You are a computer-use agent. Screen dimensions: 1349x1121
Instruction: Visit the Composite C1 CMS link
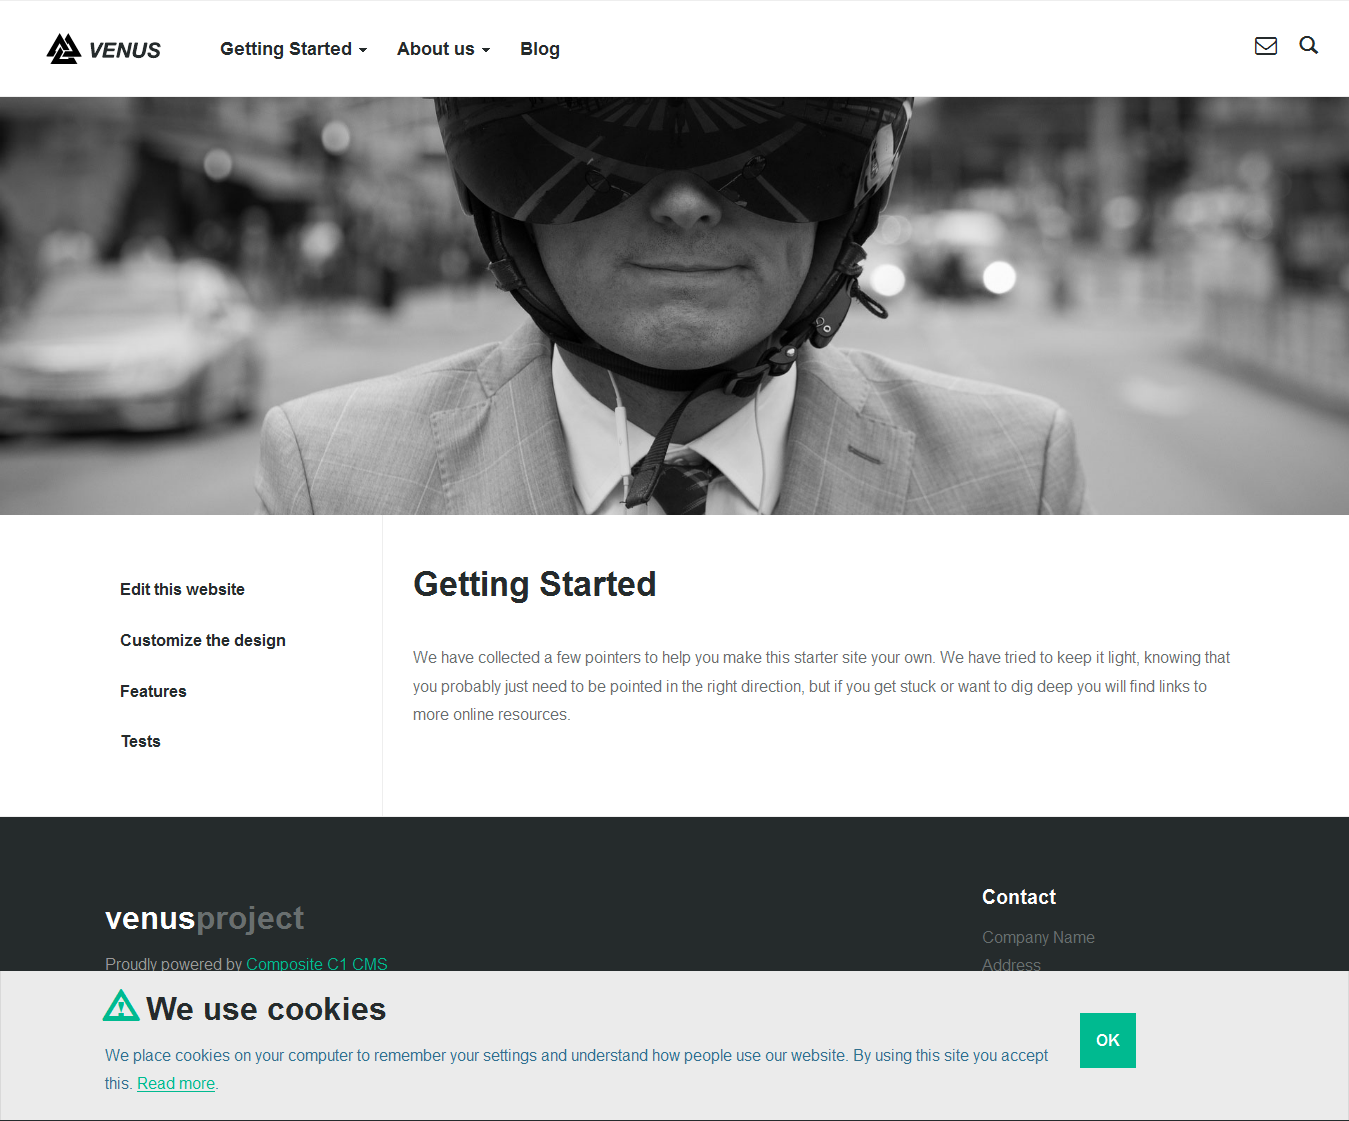[317, 964]
